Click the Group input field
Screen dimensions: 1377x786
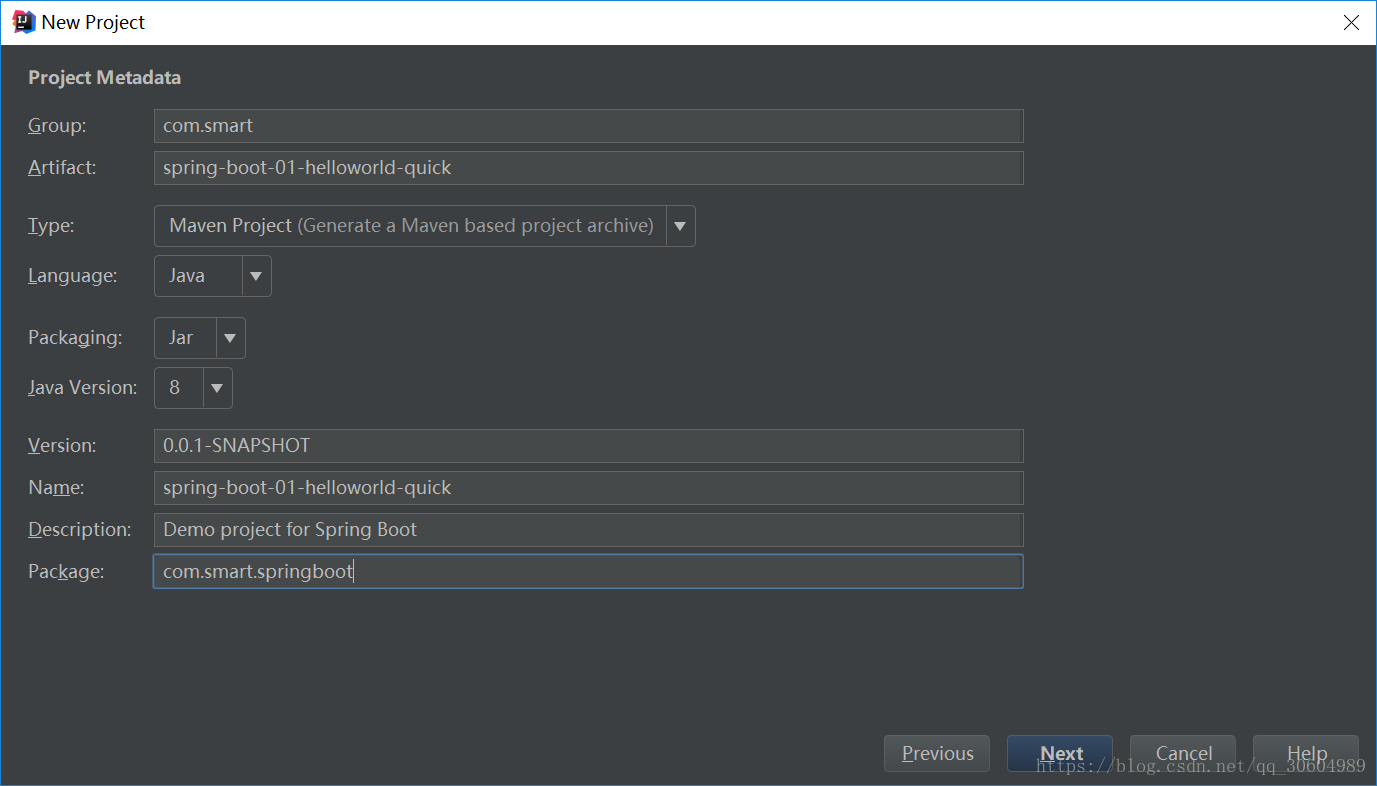point(588,126)
